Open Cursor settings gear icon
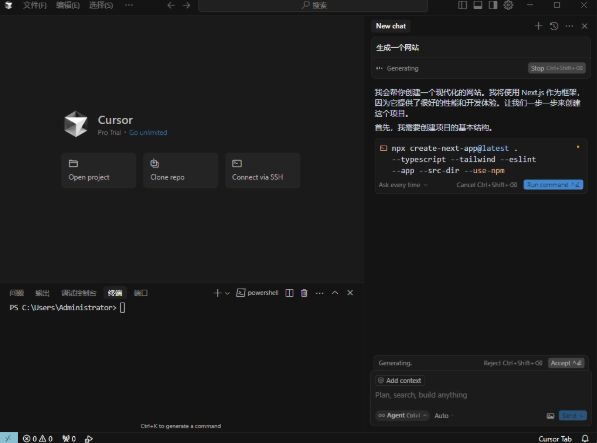 [x=508, y=5]
